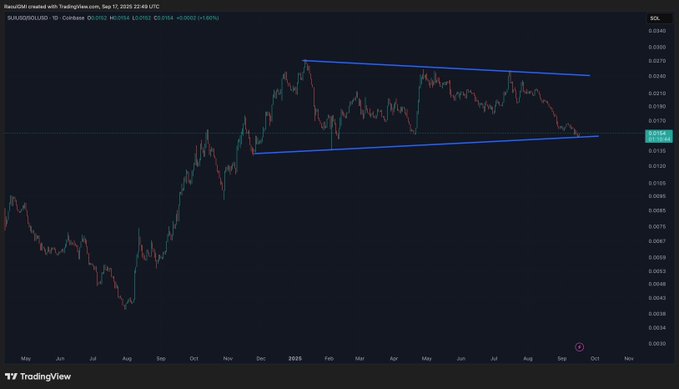Click the 0.0340 price axis label
Screen dimensions: 679x389
tap(656, 31)
